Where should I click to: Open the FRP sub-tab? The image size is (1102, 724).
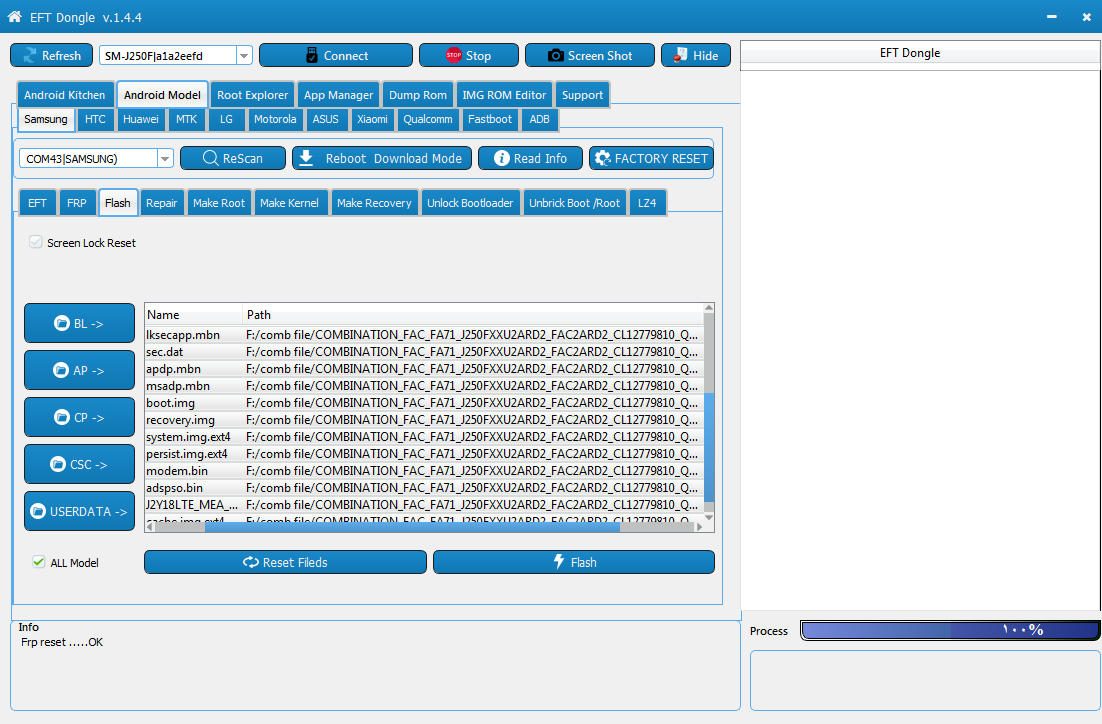point(77,203)
